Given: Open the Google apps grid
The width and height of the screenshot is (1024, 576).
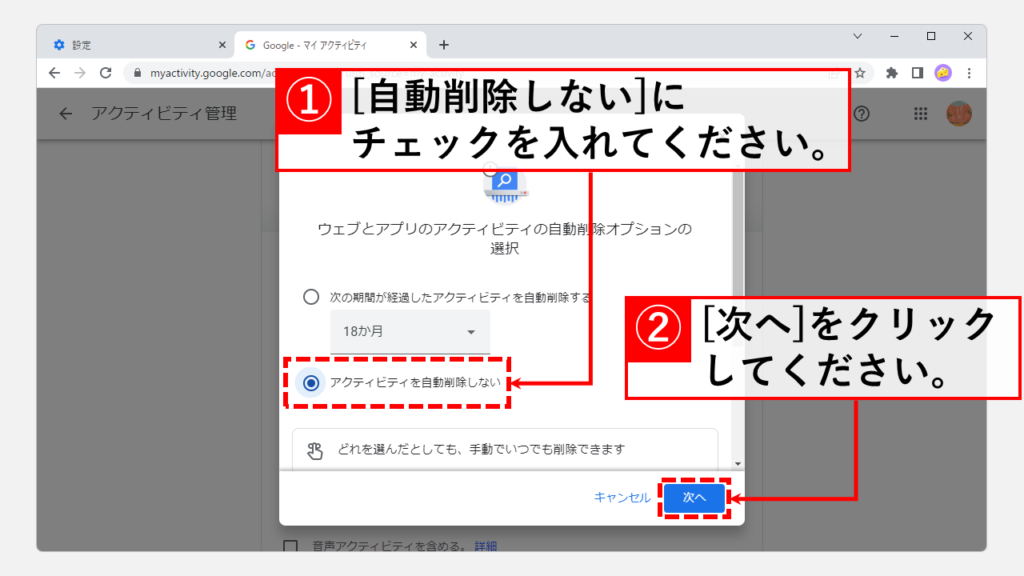Looking at the screenshot, I should point(921,114).
